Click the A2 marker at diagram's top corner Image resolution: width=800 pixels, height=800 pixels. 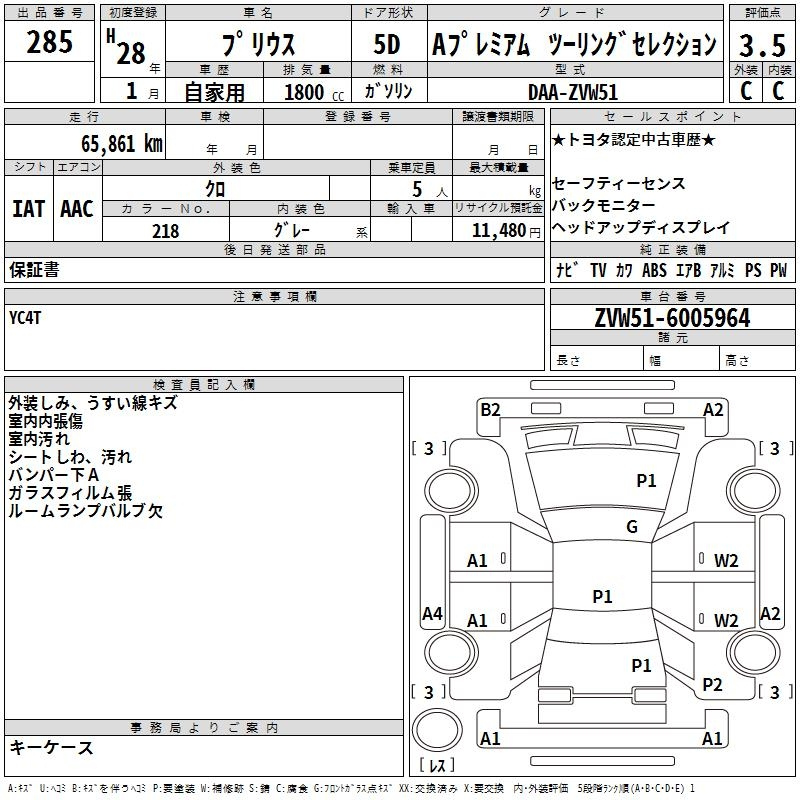(x=713, y=409)
